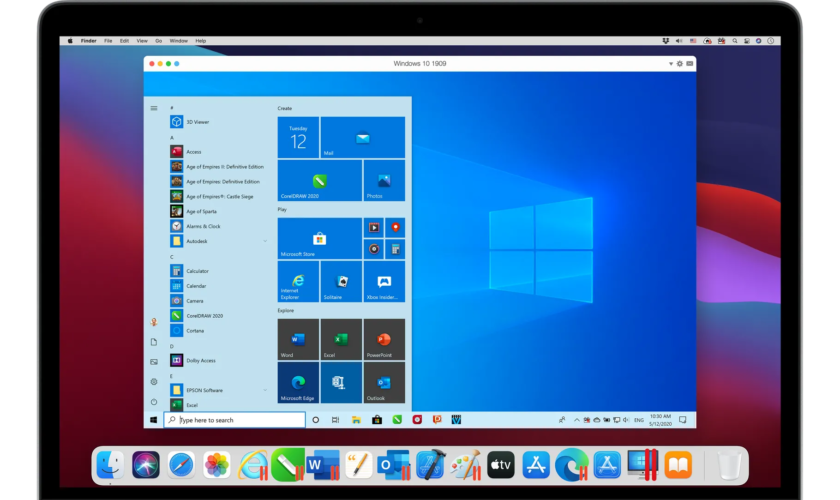This screenshot has height=500, width=840.
Task: Open the Microsoft Store tile
Action: 319,238
